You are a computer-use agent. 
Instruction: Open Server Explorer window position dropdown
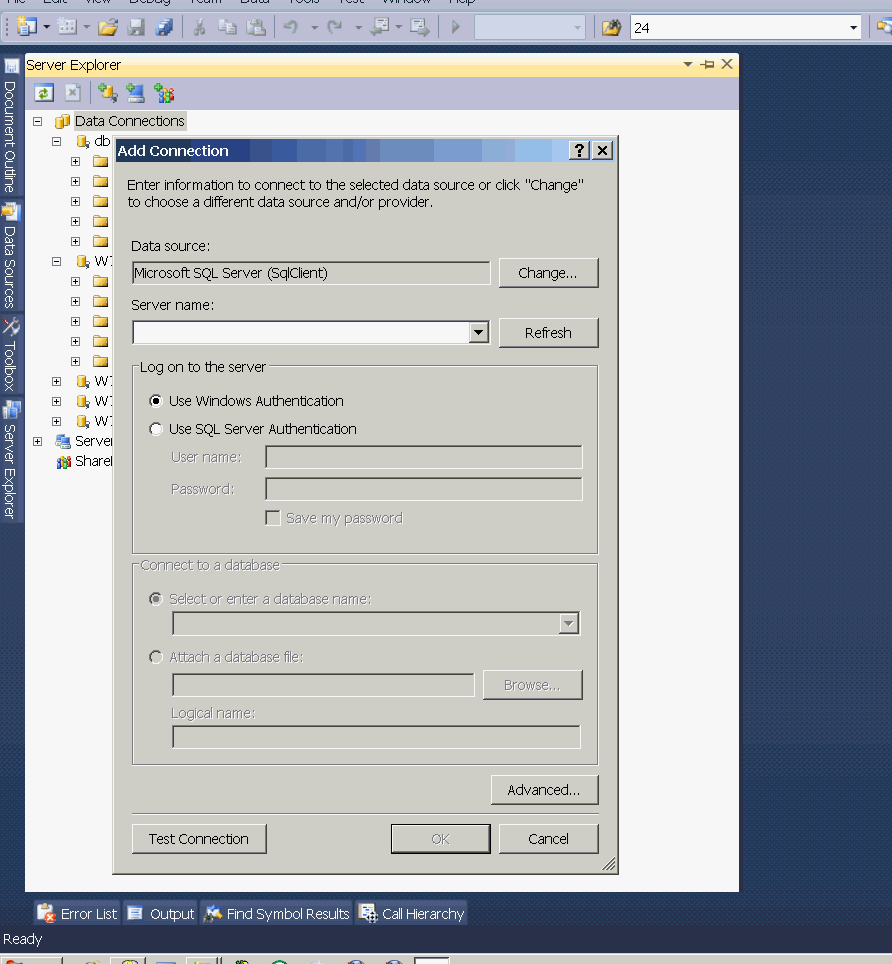[x=688, y=64]
